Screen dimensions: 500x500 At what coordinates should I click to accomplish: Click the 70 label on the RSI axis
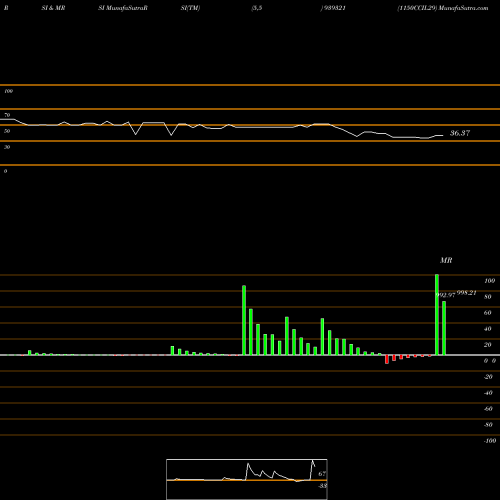coord(7,115)
